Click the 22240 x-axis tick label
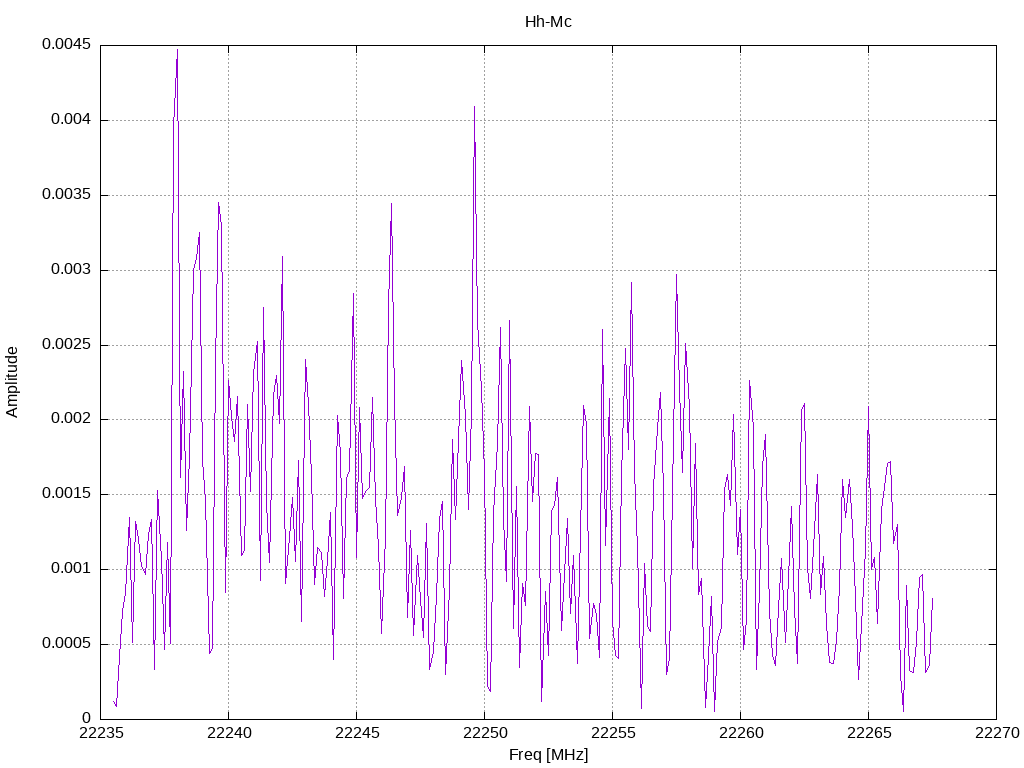Image resolution: width=1024 pixels, height=768 pixels. coord(229,733)
